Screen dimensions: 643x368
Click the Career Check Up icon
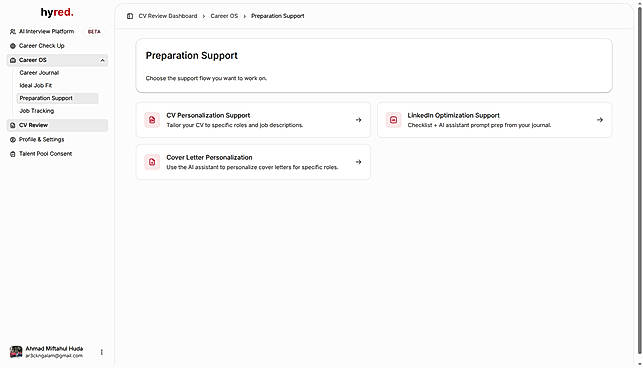[13, 46]
